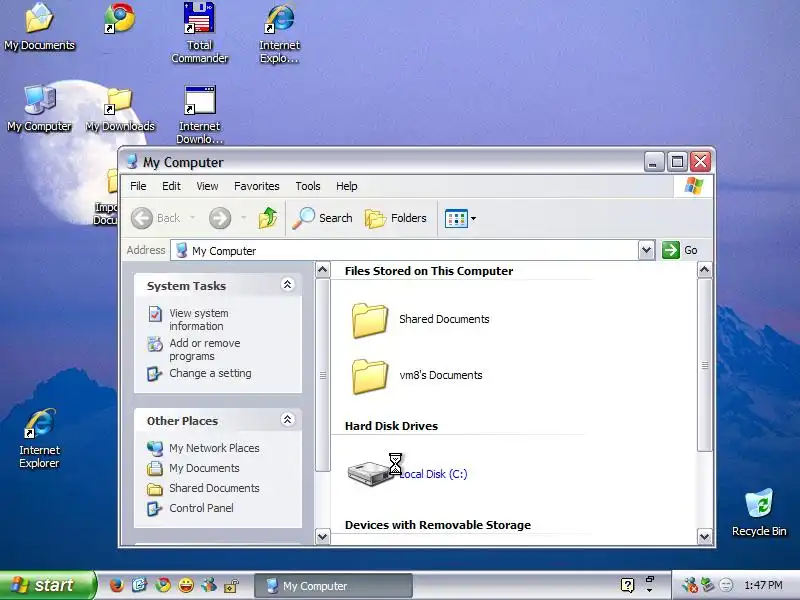Screen dimensions: 800x600
Task: Open the Favorites menu
Action: (x=257, y=186)
